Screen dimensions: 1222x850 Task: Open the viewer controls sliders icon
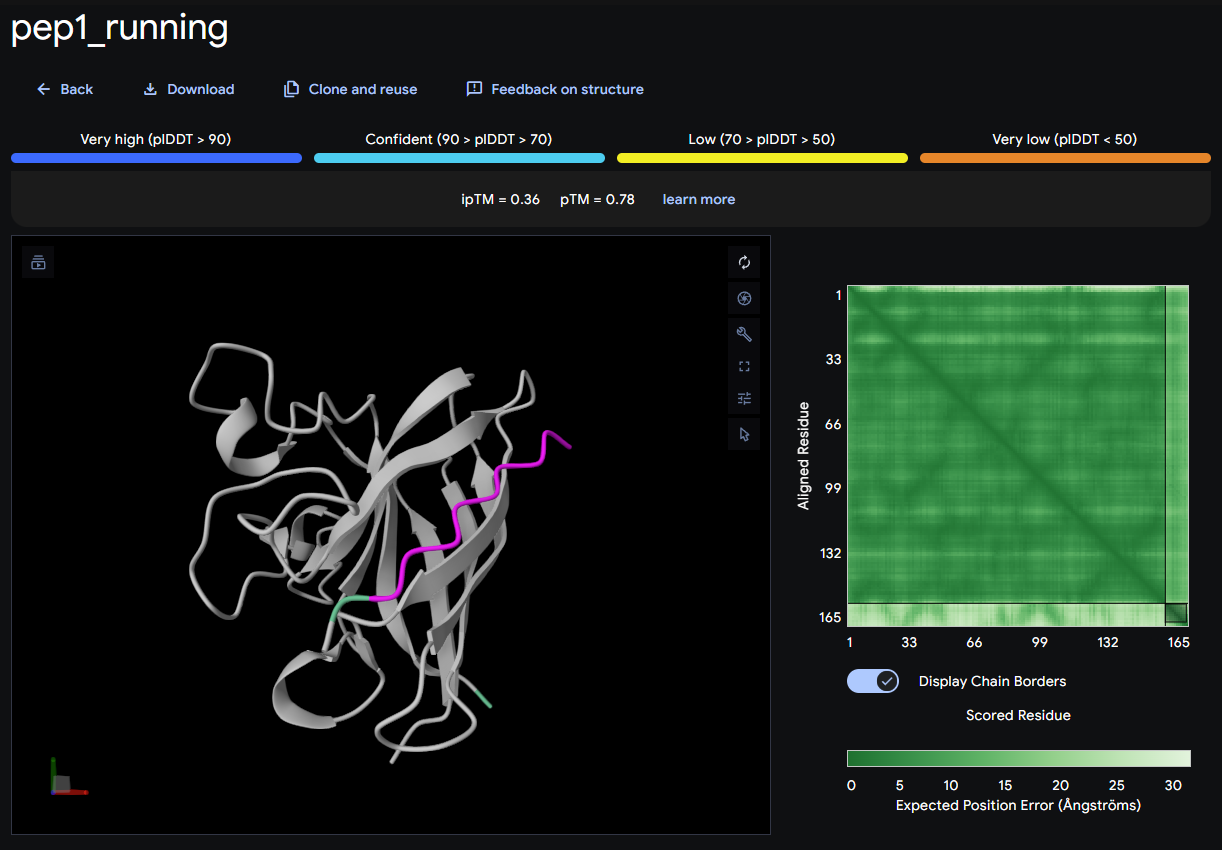pos(744,398)
